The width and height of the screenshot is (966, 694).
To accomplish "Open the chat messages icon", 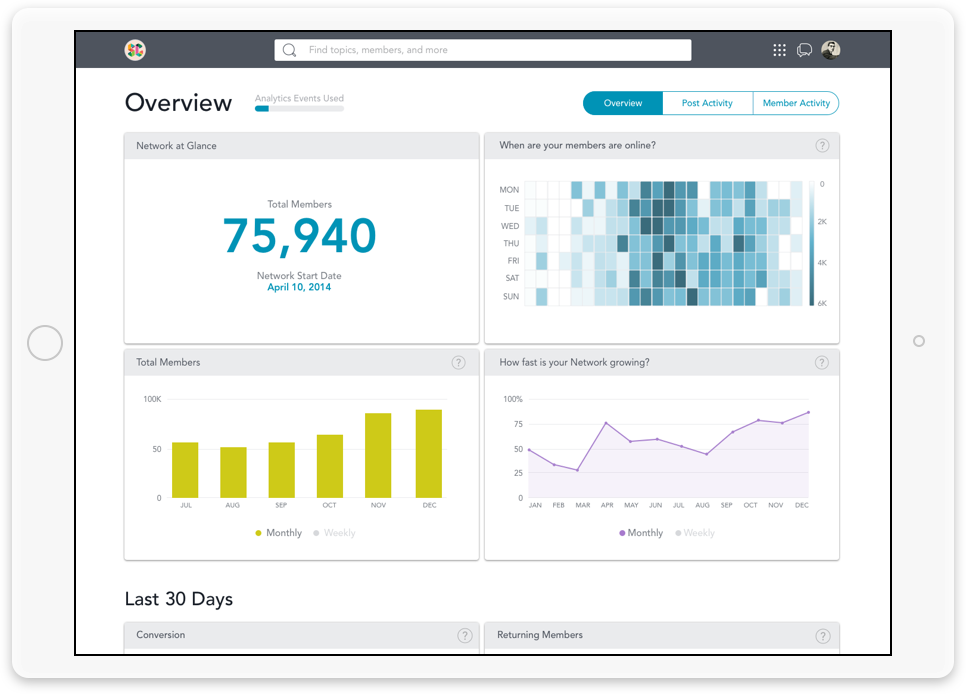I will pos(804,50).
